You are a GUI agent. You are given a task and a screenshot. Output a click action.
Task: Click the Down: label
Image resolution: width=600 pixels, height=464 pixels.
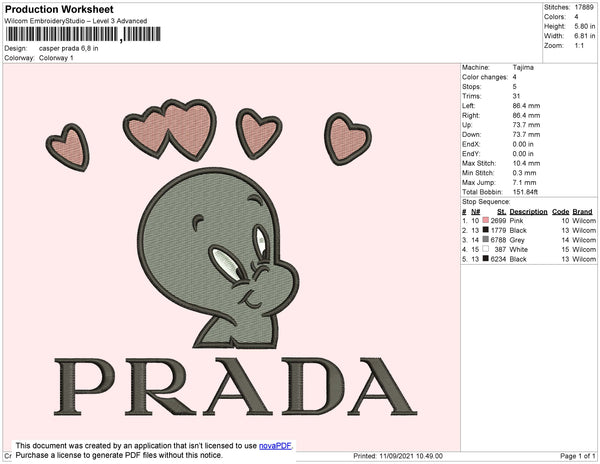tap(471, 134)
